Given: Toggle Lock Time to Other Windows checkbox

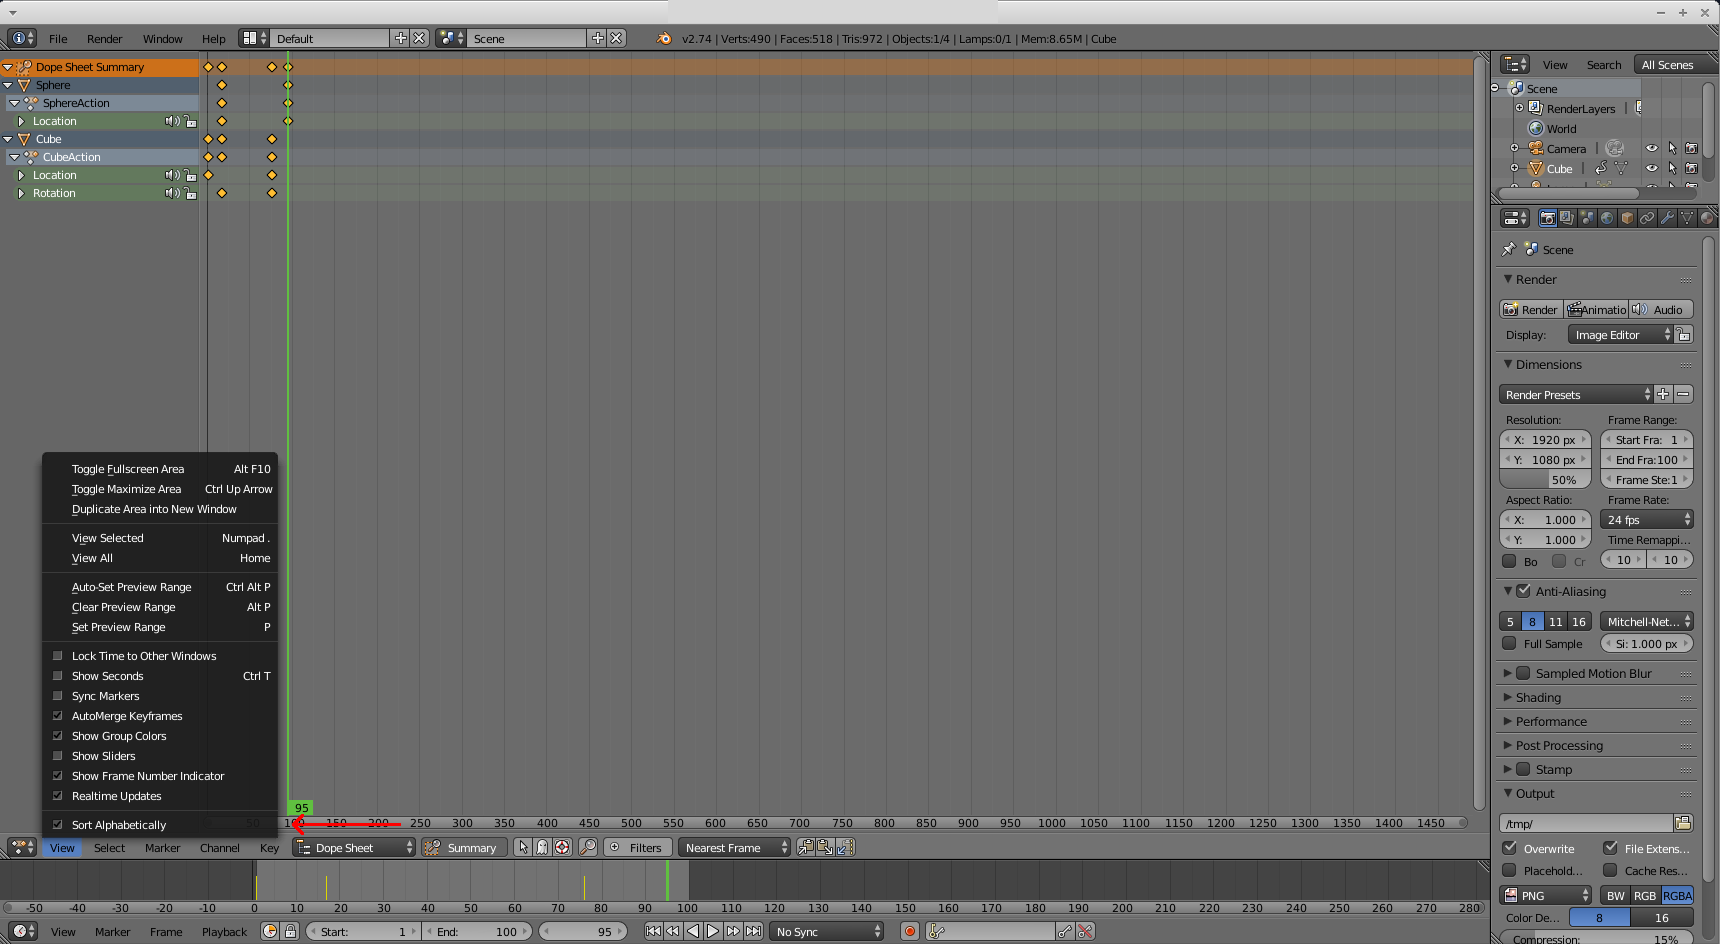Looking at the screenshot, I should [58, 656].
